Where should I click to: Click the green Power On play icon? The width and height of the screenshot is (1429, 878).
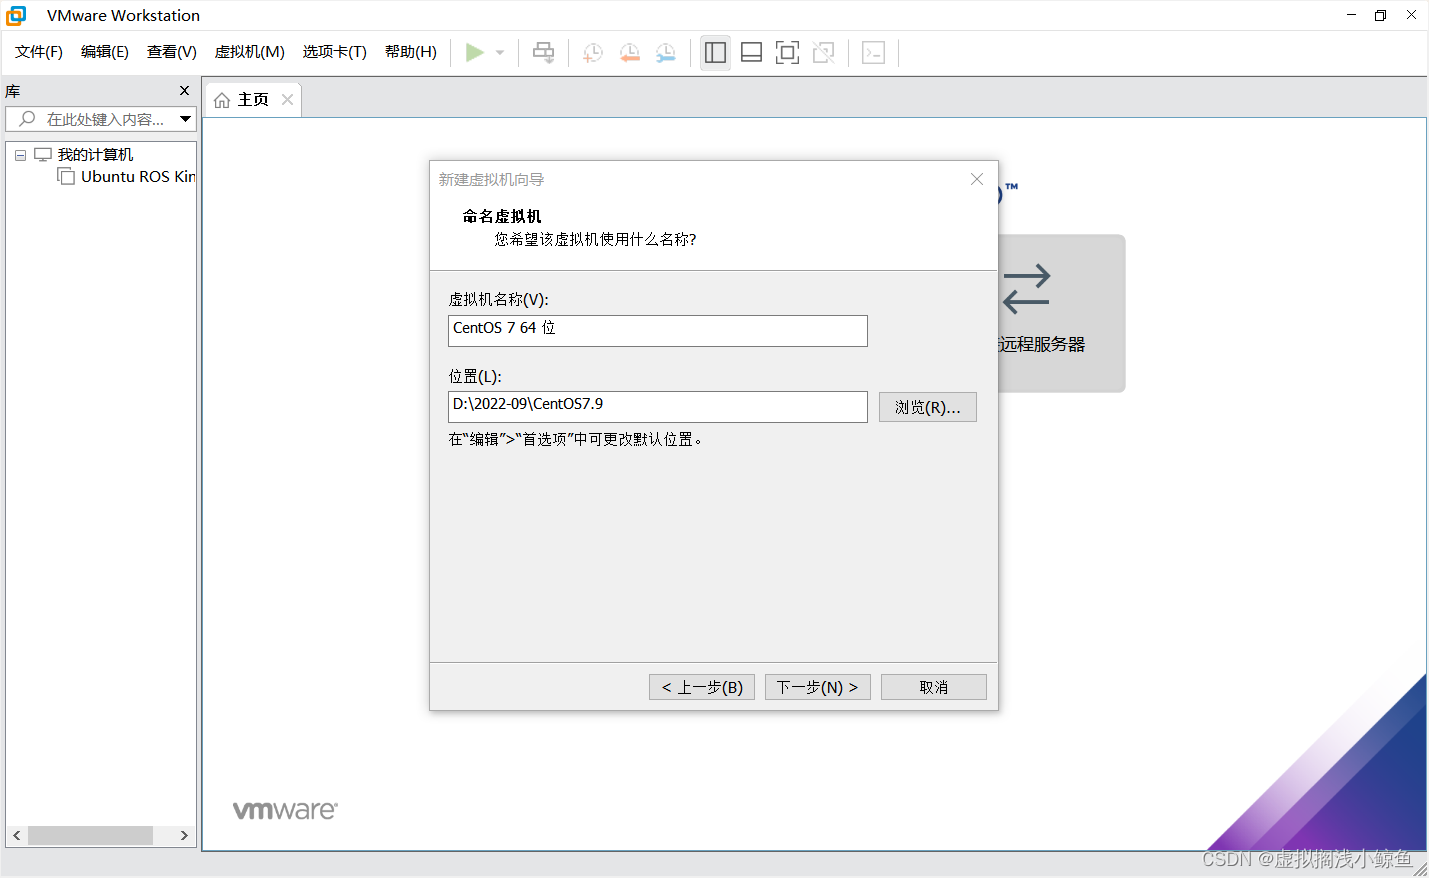point(475,52)
